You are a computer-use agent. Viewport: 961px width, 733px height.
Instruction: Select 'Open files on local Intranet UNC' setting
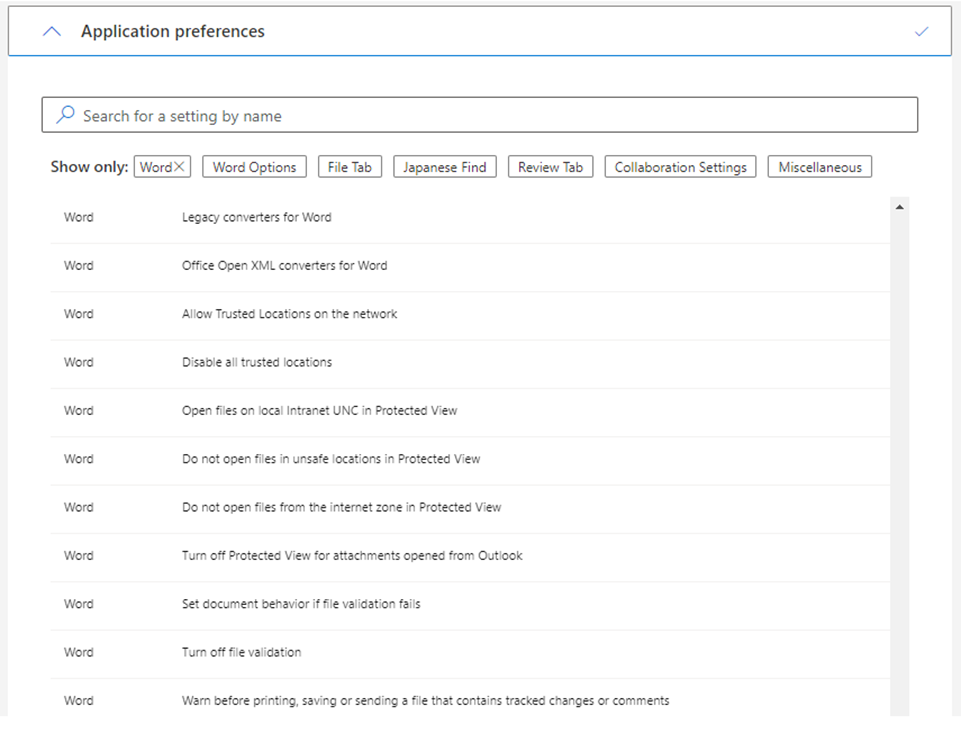(x=319, y=411)
